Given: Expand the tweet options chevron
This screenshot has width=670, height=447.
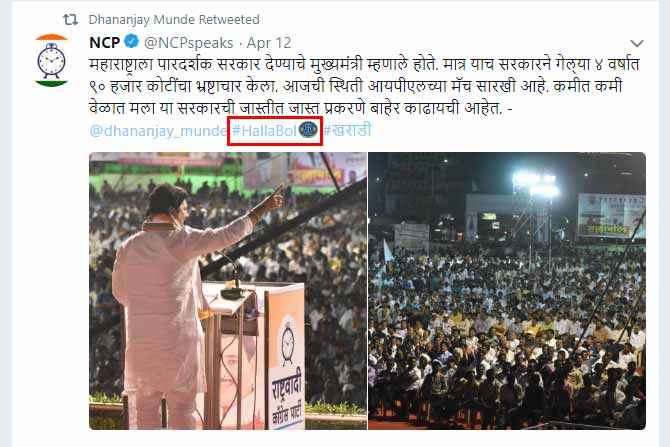Looking at the screenshot, I should 637,43.
